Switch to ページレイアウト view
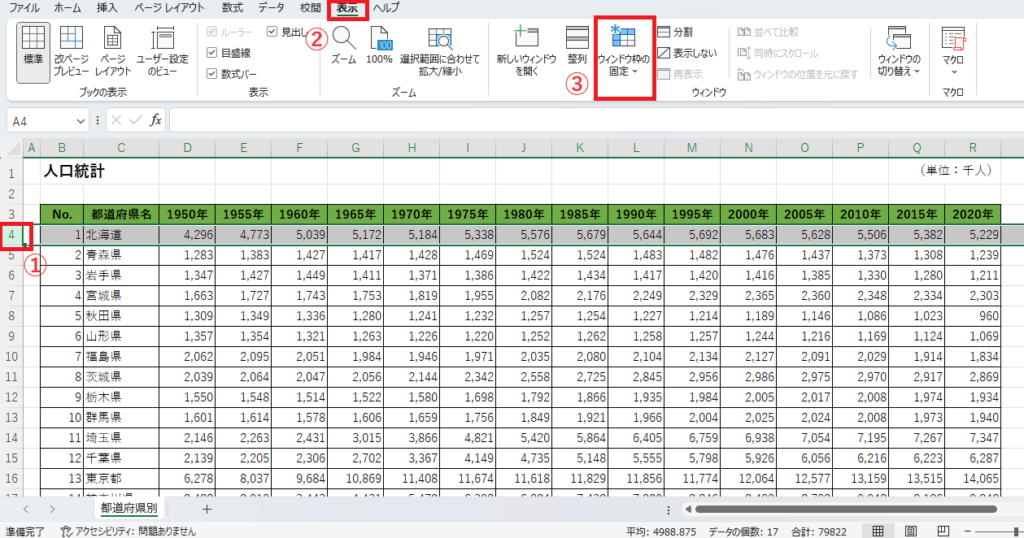 click(x=112, y=52)
